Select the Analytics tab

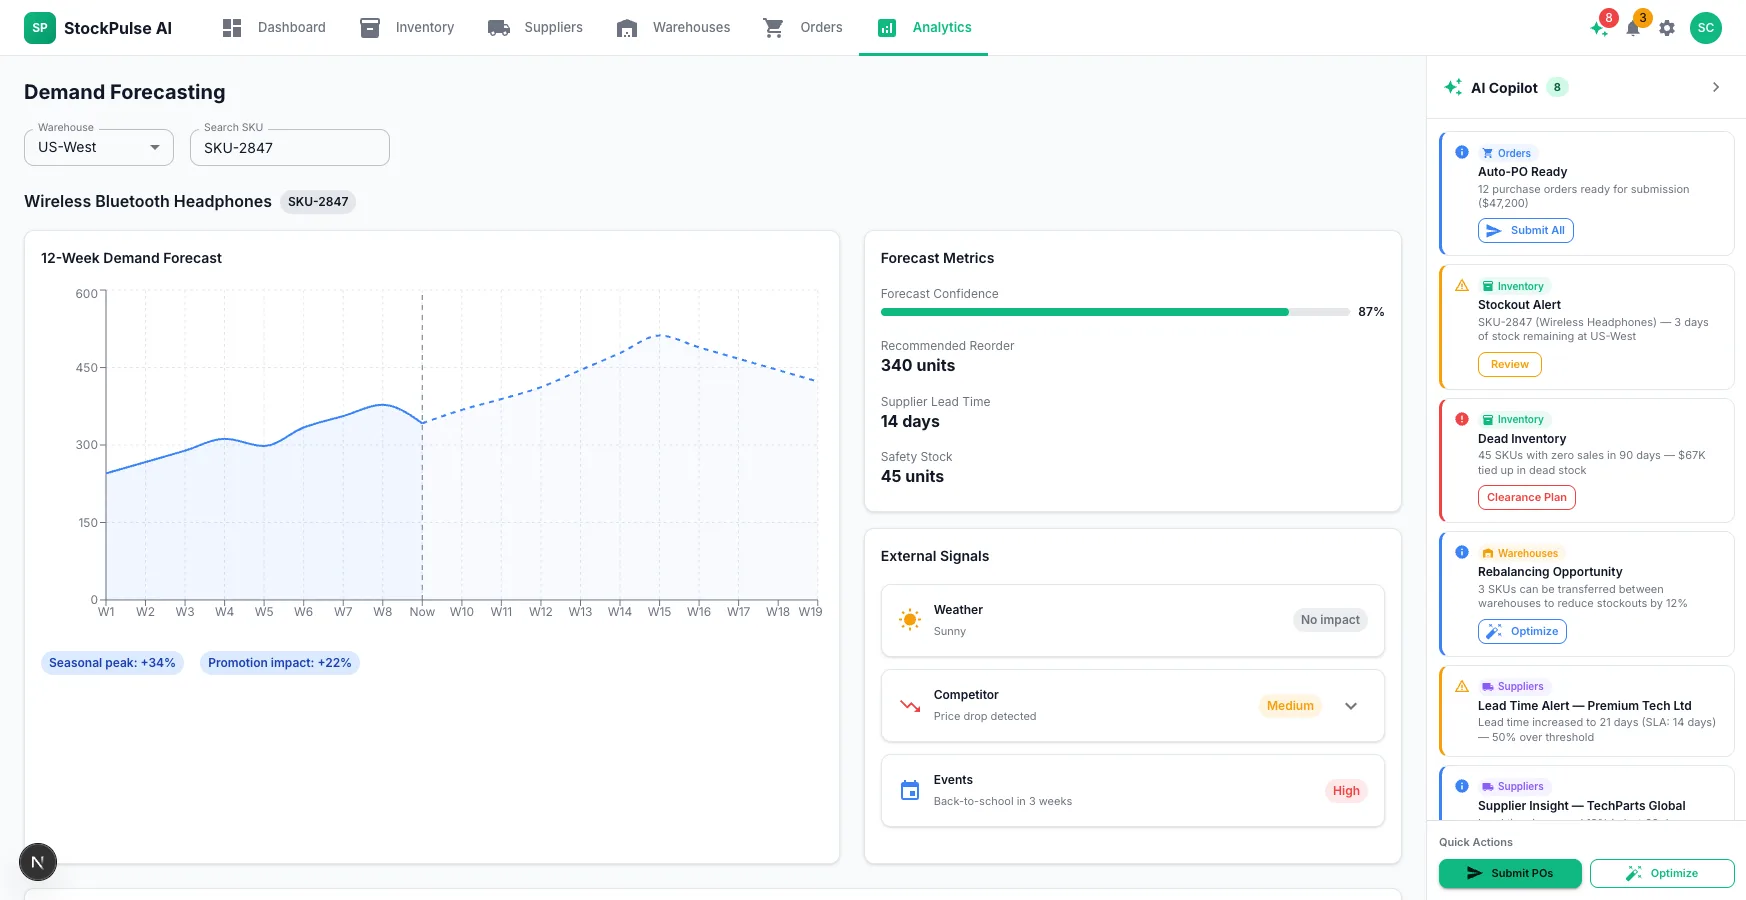coord(924,28)
